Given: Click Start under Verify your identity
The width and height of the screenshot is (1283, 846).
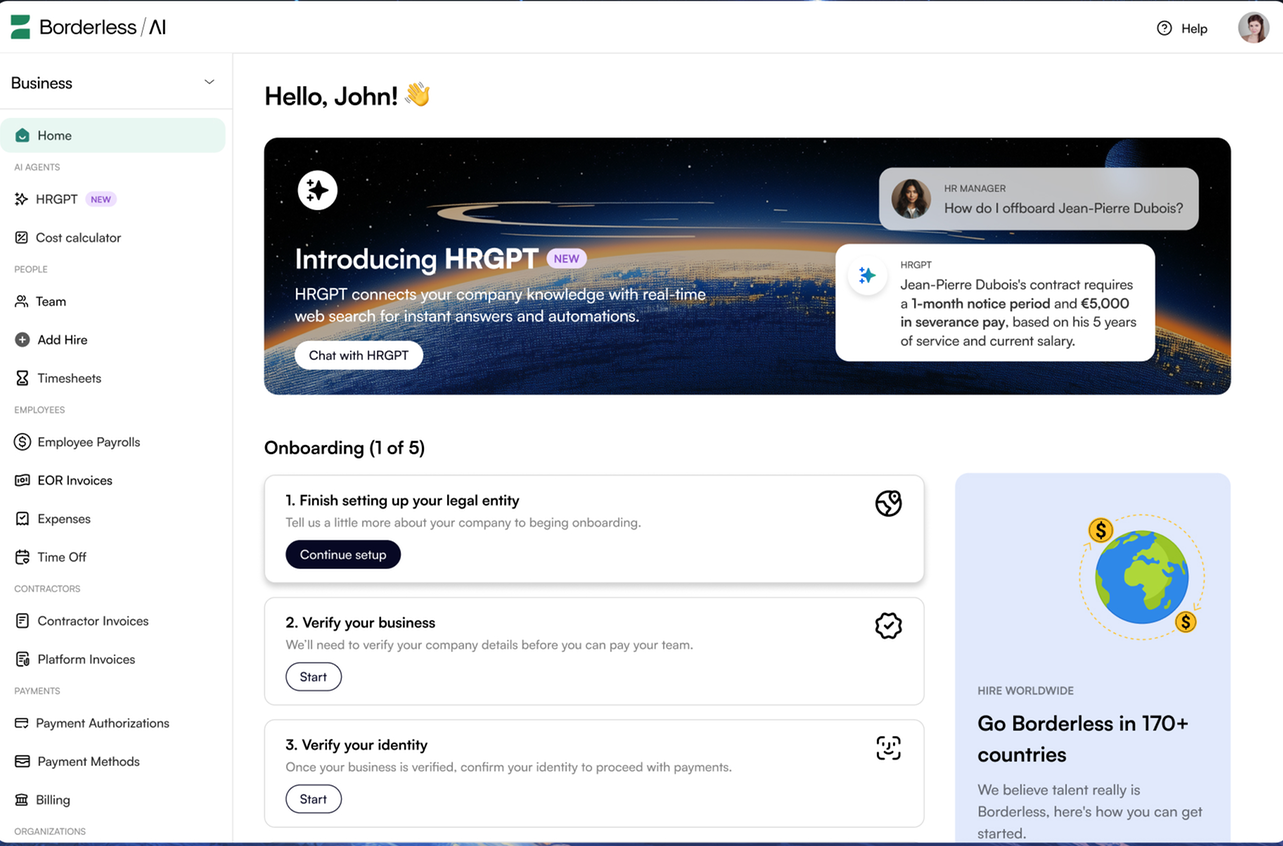Looking at the screenshot, I should pyautogui.click(x=313, y=799).
